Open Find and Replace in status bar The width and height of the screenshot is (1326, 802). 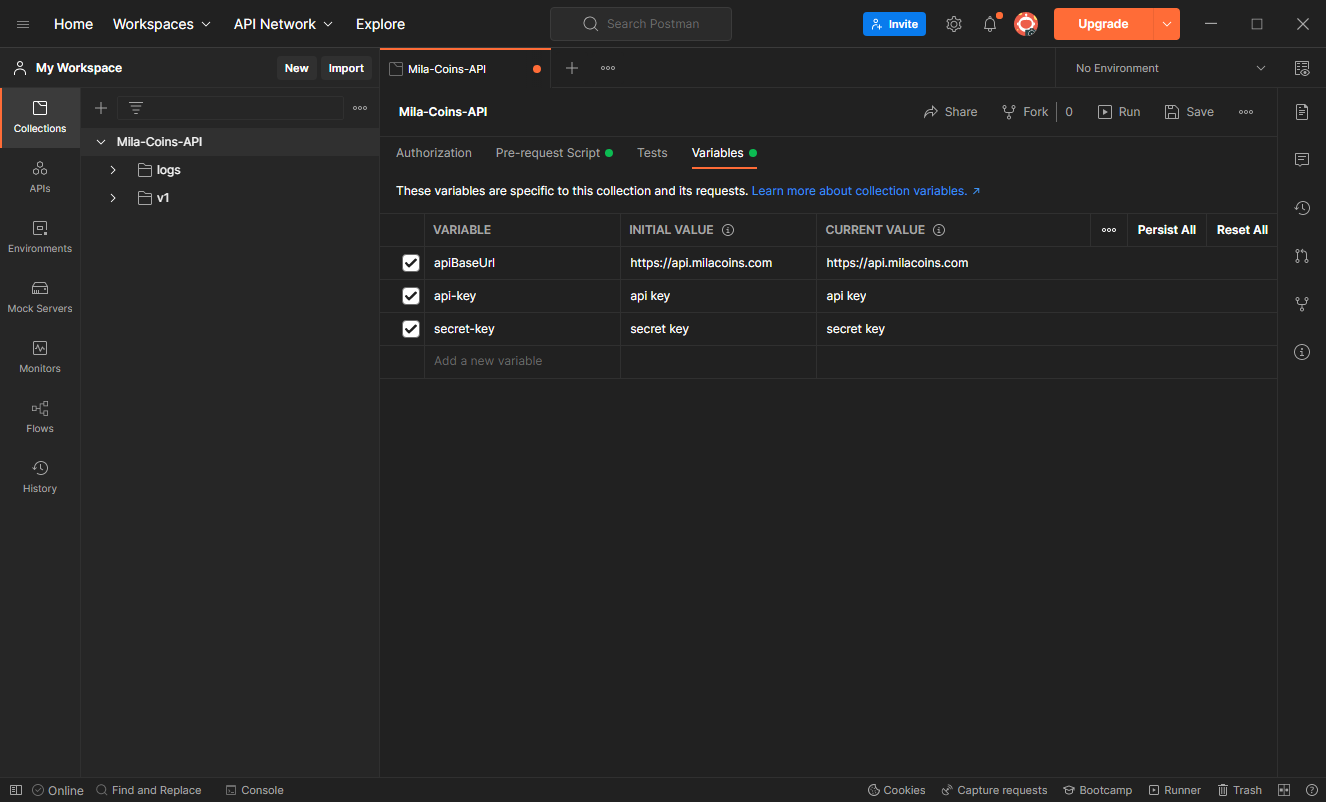148,790
